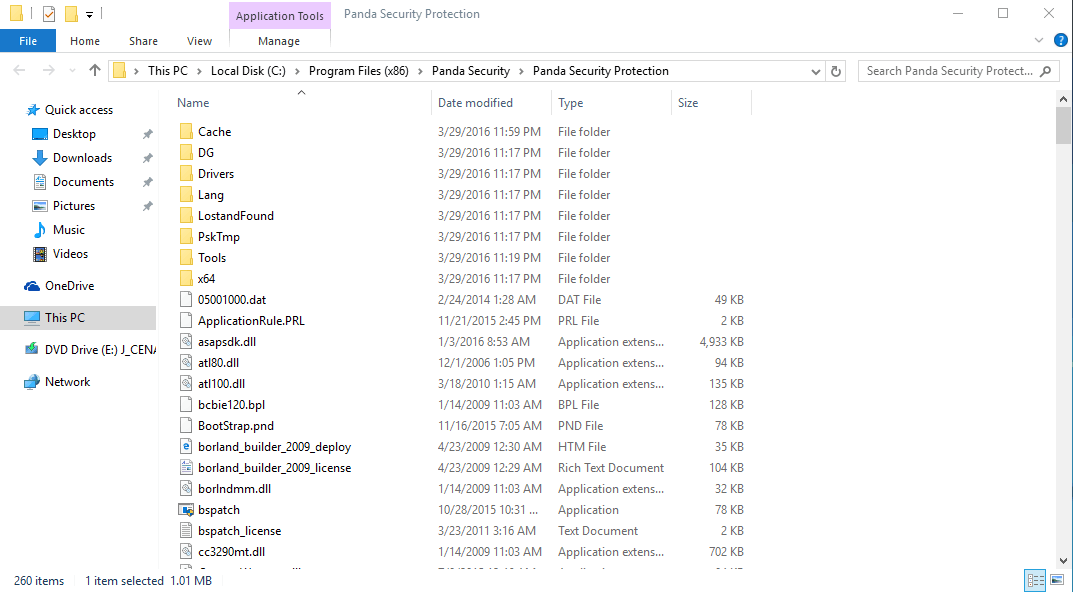Click the 05001000.dat file icon

click(186, 300)
